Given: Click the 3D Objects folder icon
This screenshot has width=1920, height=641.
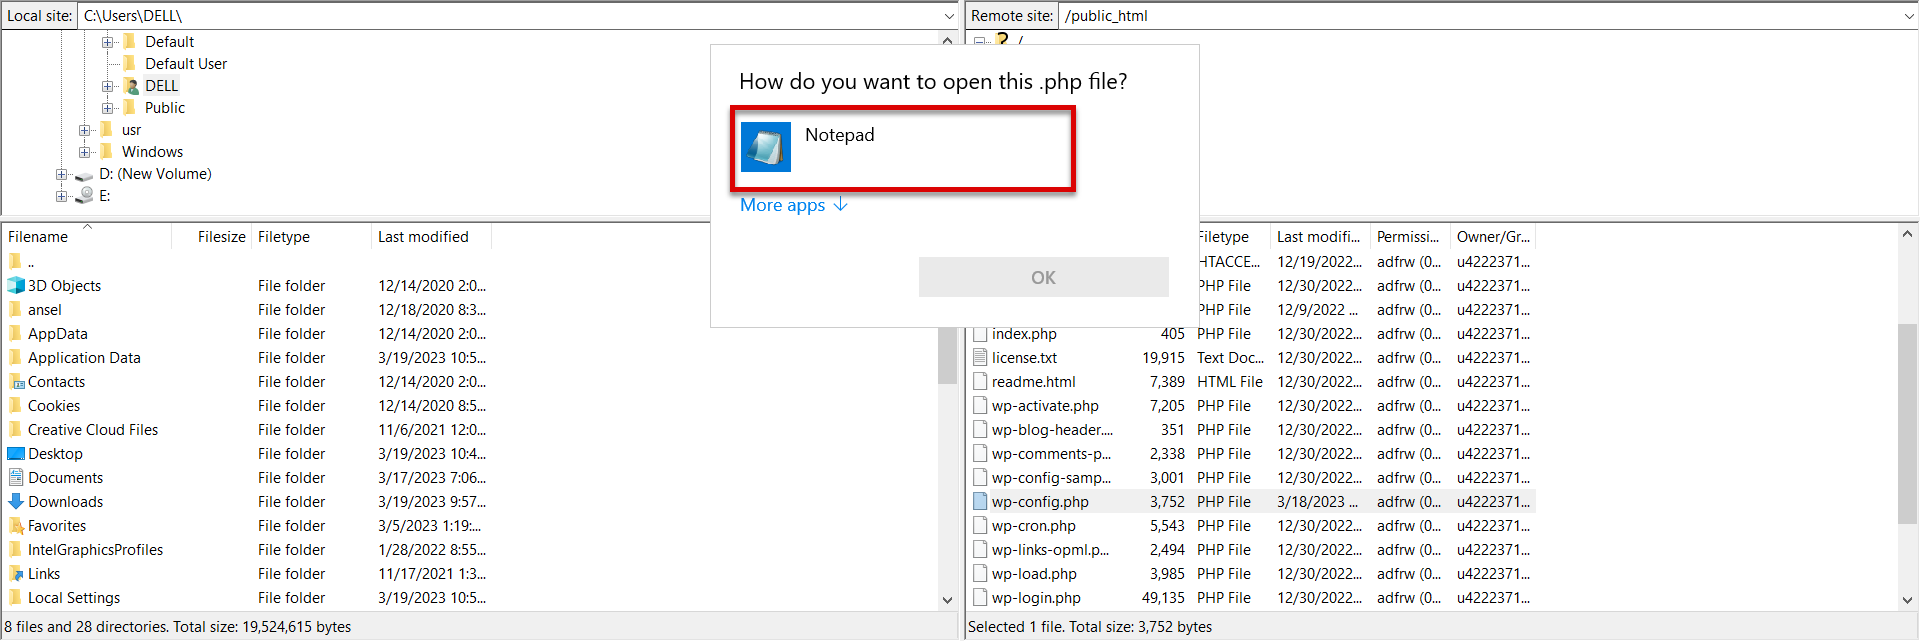Looking at the screenshot, I should [x=16, y=286].
